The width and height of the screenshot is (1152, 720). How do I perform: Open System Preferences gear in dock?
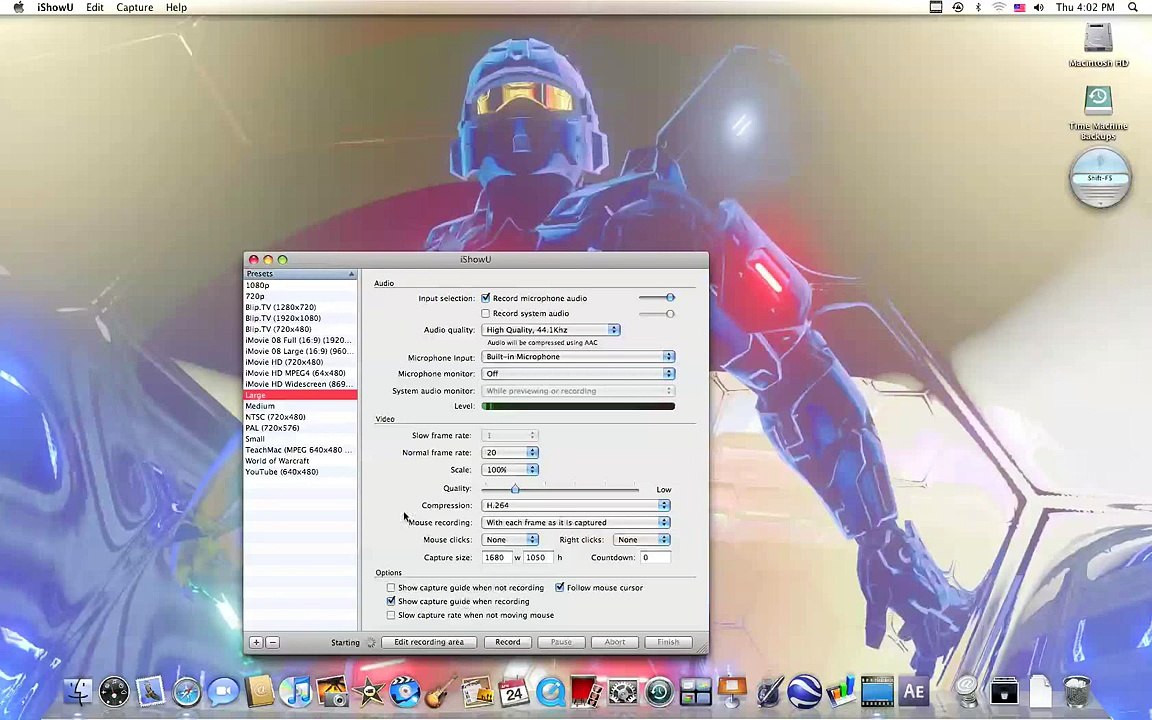click(x=623, y=691)
